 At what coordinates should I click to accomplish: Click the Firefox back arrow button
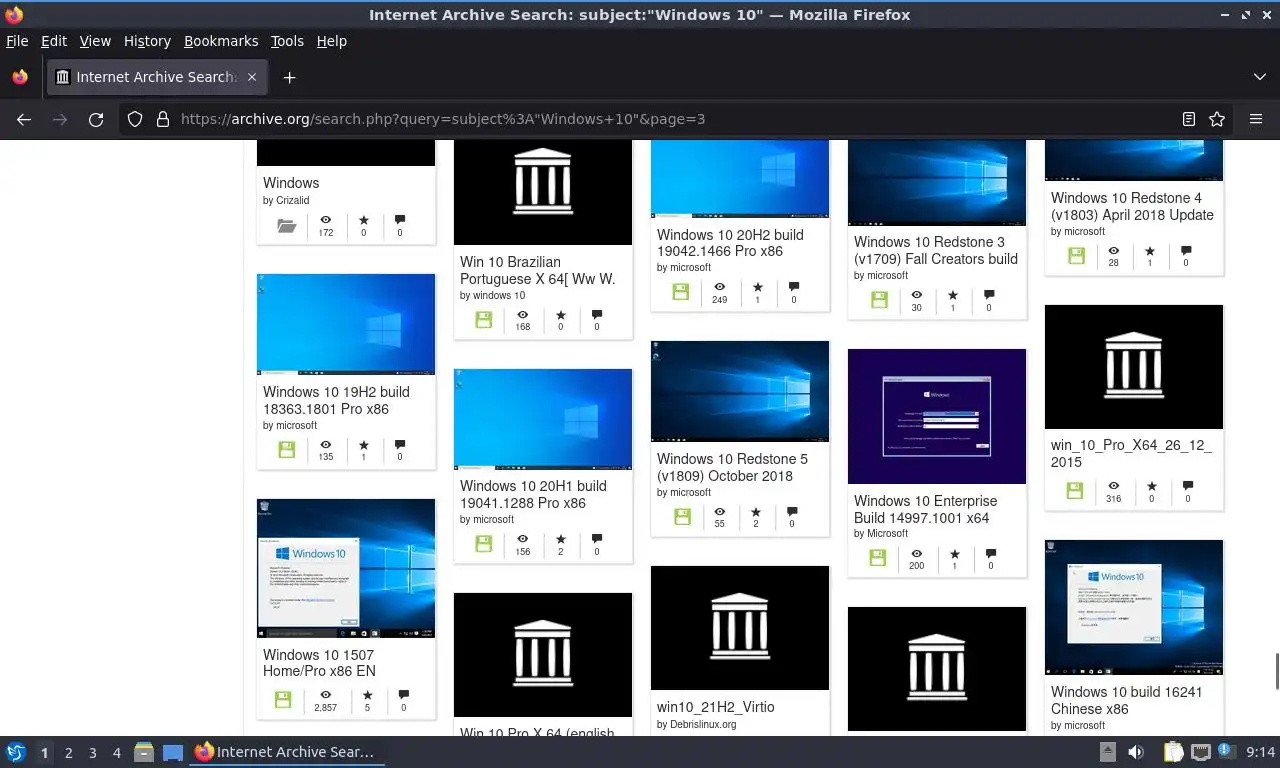[24, 119]
